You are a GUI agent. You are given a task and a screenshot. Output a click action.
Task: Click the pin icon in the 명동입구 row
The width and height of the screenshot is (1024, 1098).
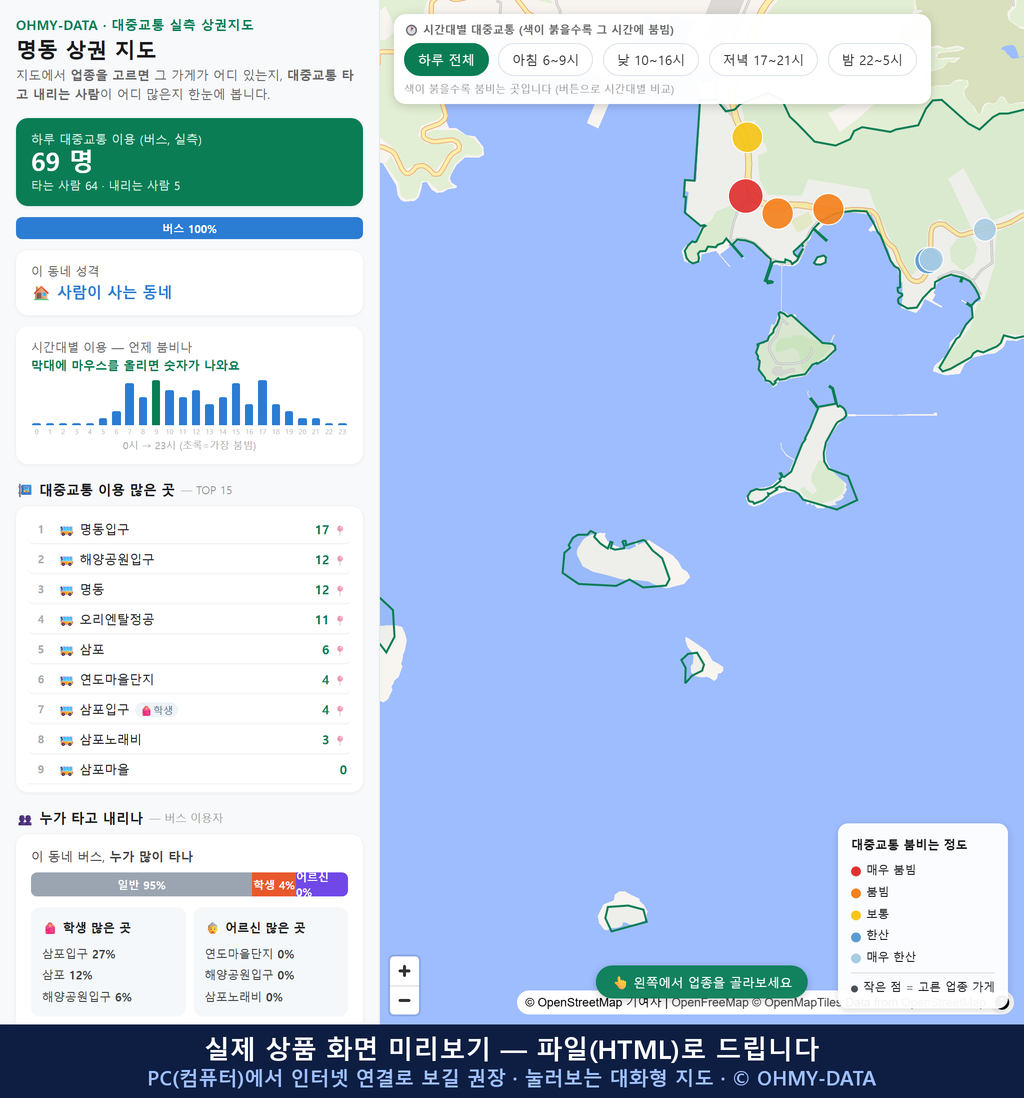click(x=340, y=530)
